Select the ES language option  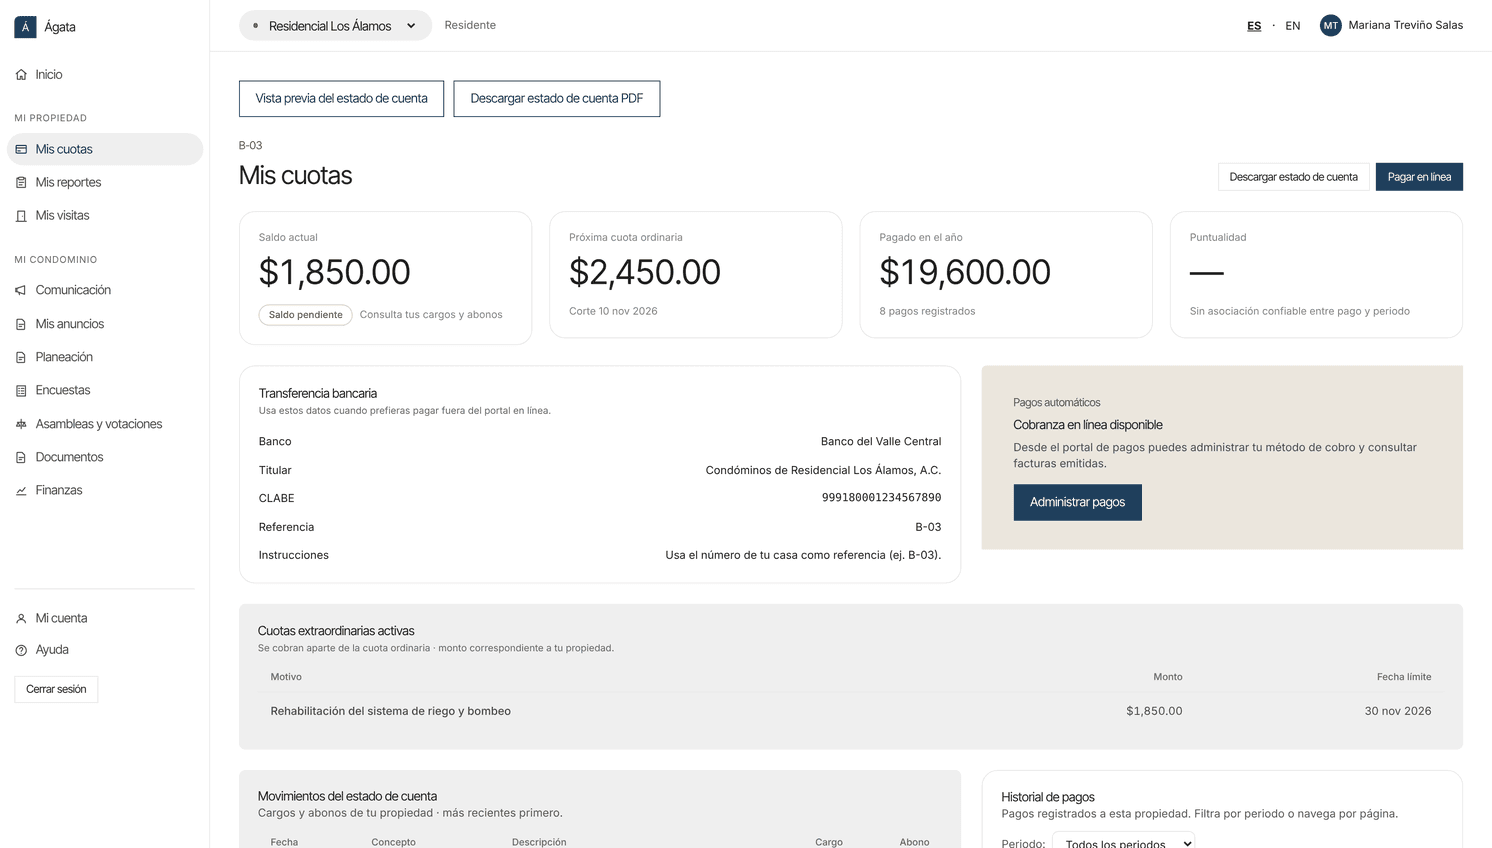pyautogui.click(x=1254, y=26)
